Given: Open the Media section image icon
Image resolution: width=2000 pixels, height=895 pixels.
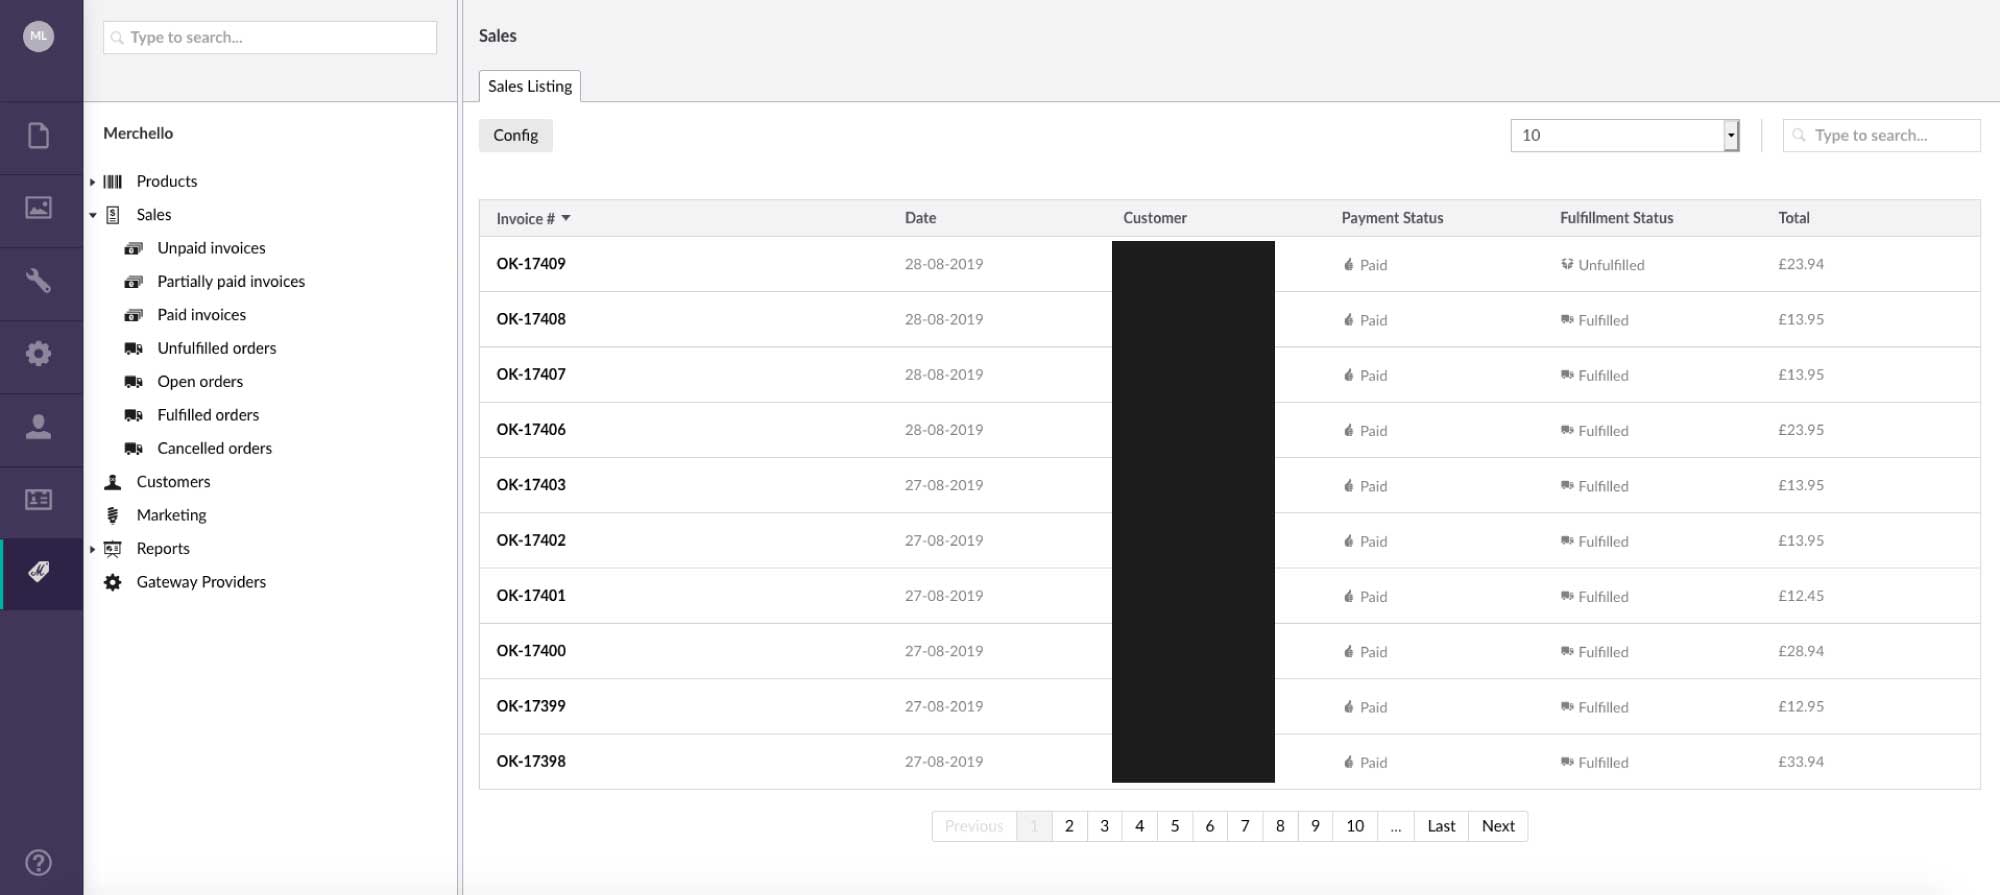Looking at the screenshot, I should click(x=39, y=208).
